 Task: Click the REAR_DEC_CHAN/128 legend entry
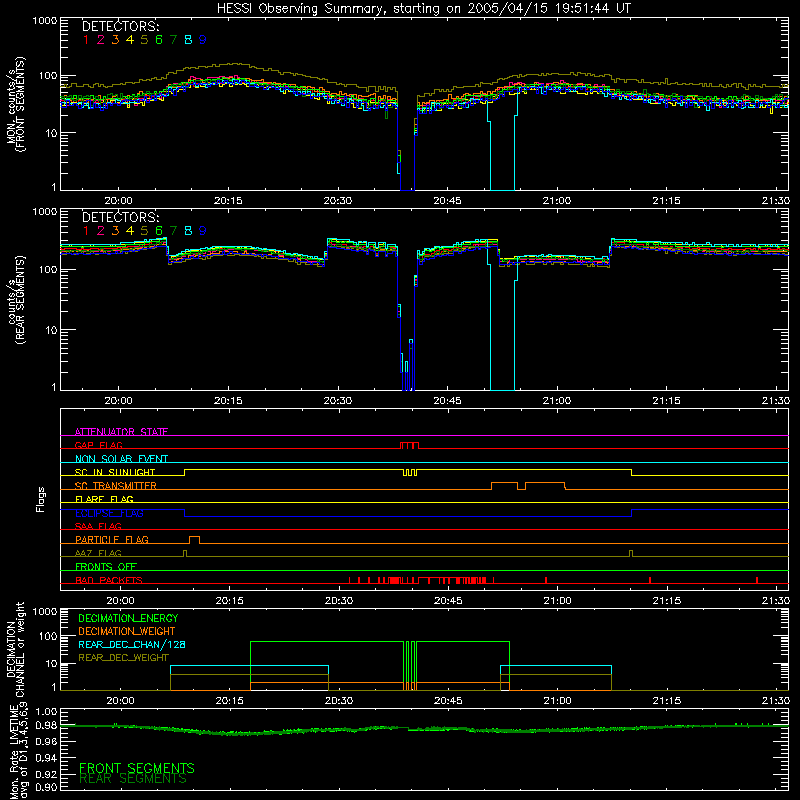(x=132, y=644)
